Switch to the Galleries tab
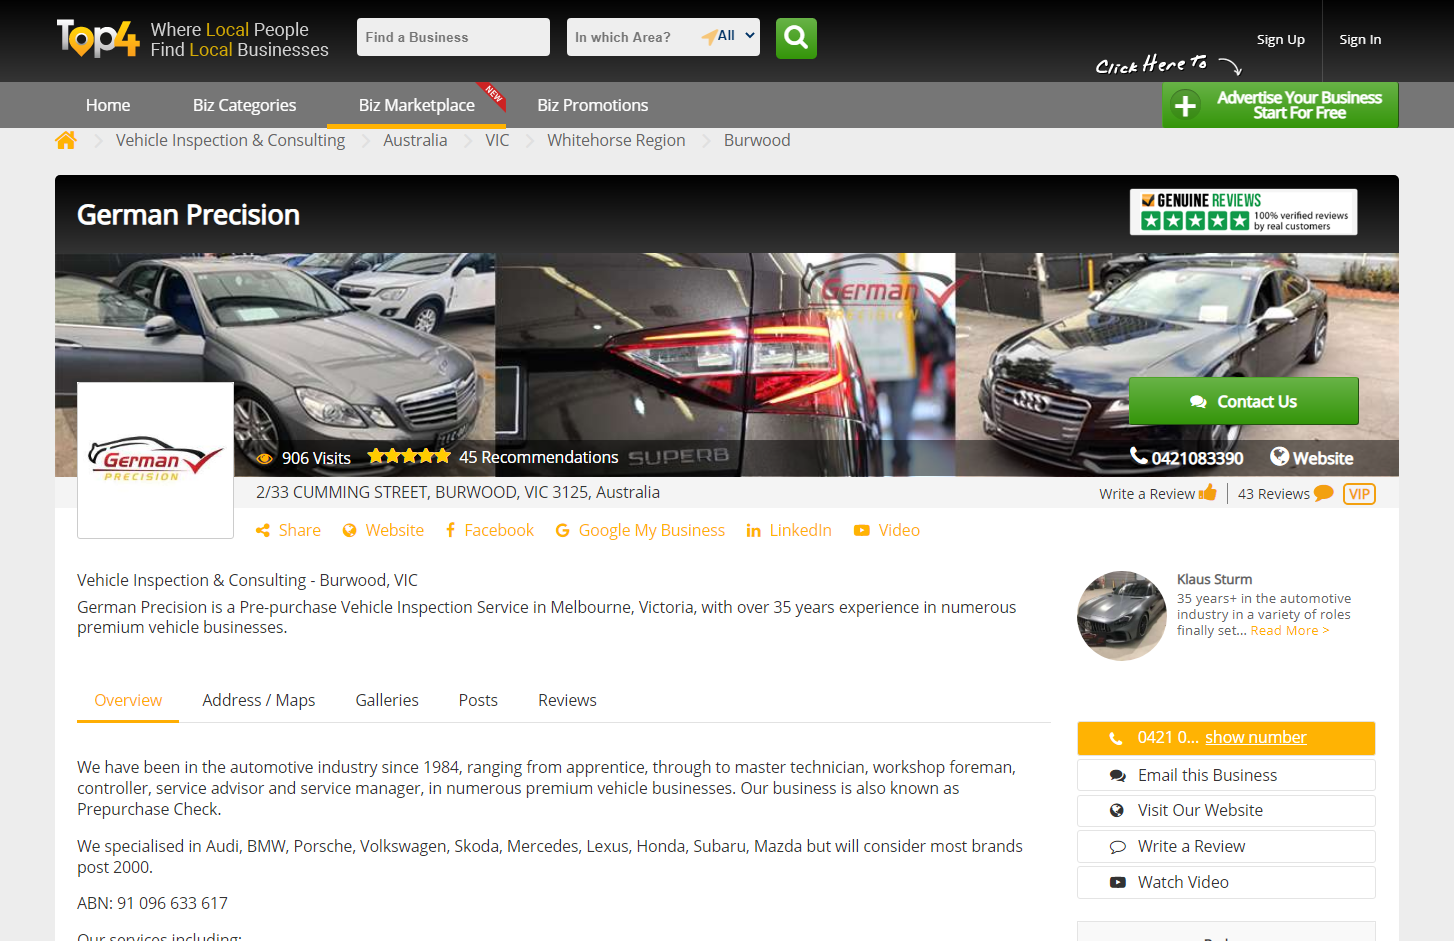This screenshot has width=1454, height=941. tap(387, 701)
